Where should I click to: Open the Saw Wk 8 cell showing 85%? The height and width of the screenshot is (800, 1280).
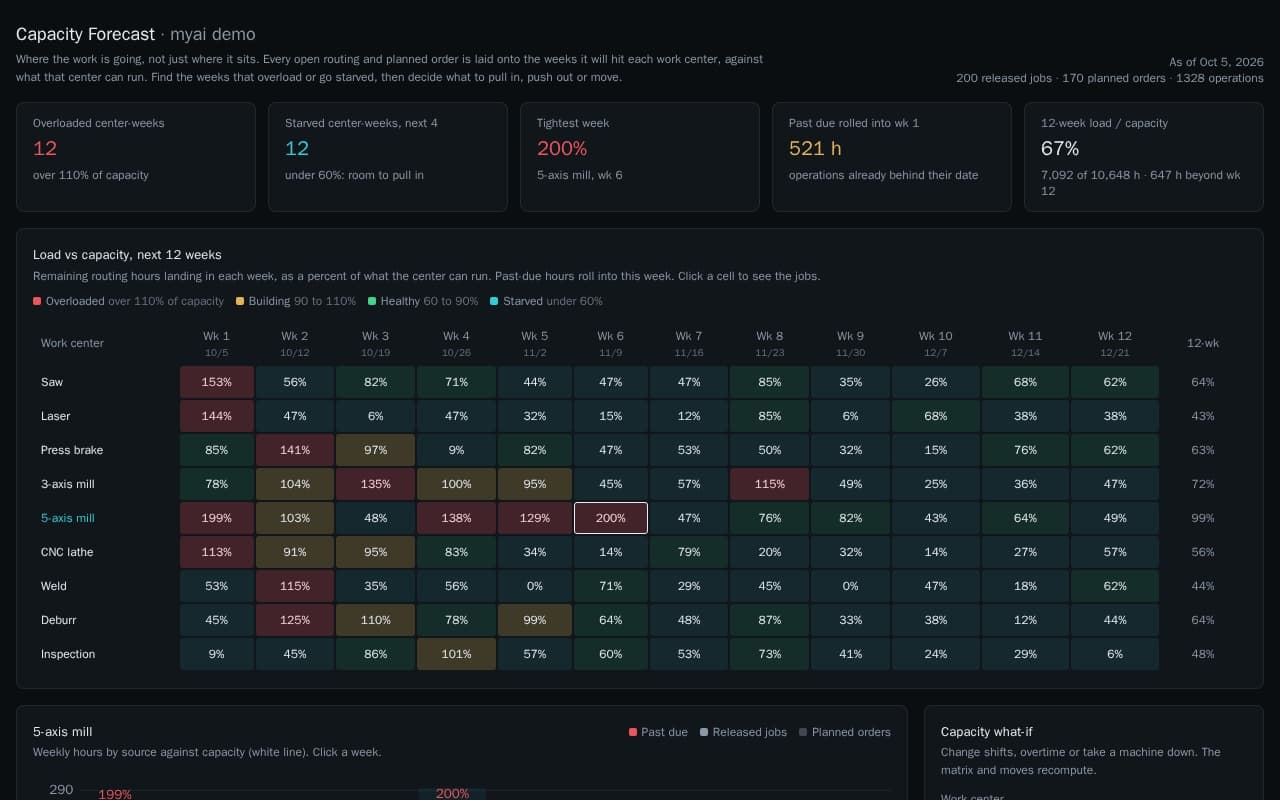pos(770,382)
